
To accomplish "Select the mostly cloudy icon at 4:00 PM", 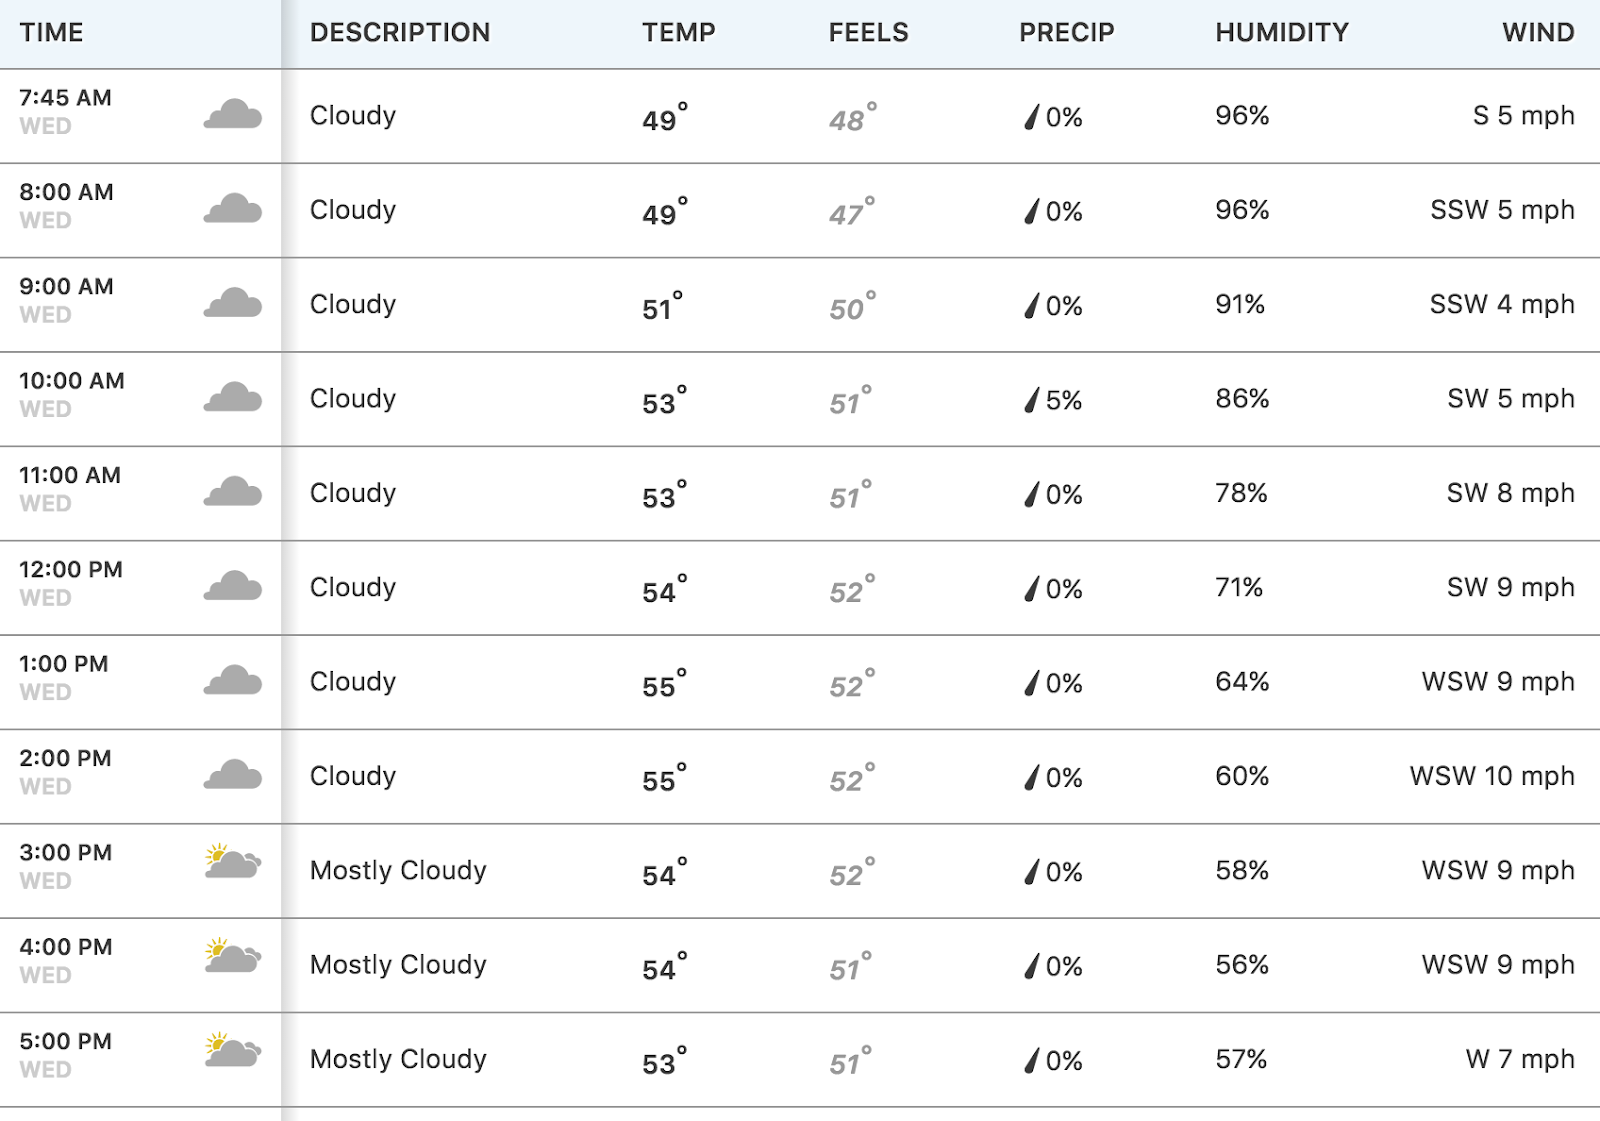I will coord(233,956).
